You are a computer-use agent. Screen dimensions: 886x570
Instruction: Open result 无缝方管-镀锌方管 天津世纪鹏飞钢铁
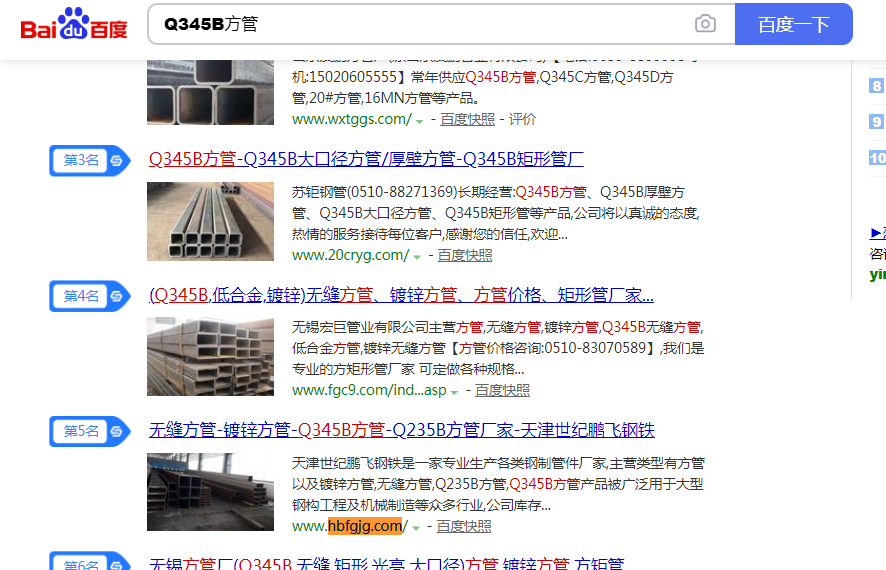(x=402, y=430)
